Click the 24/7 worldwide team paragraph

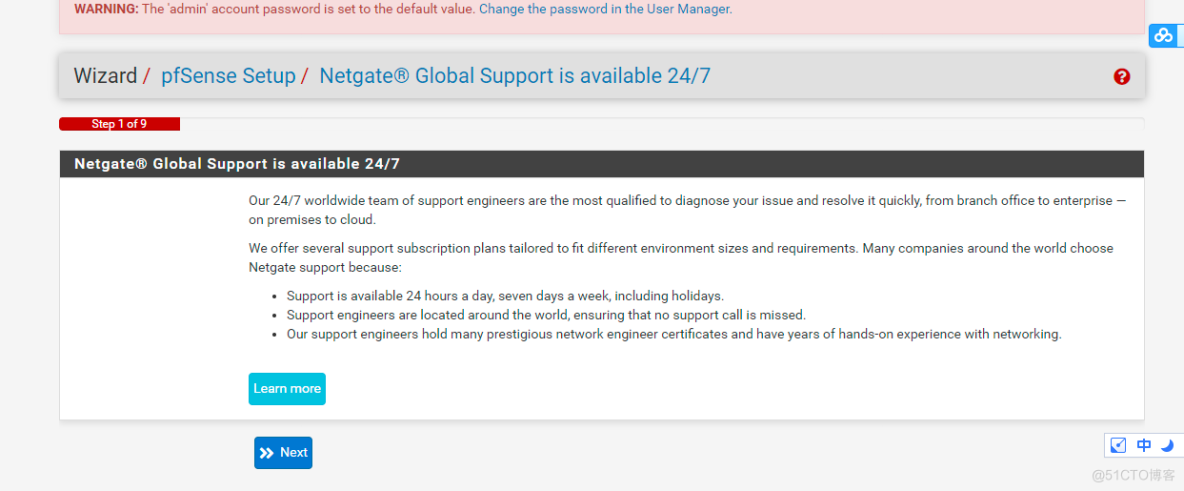point(687,210)
